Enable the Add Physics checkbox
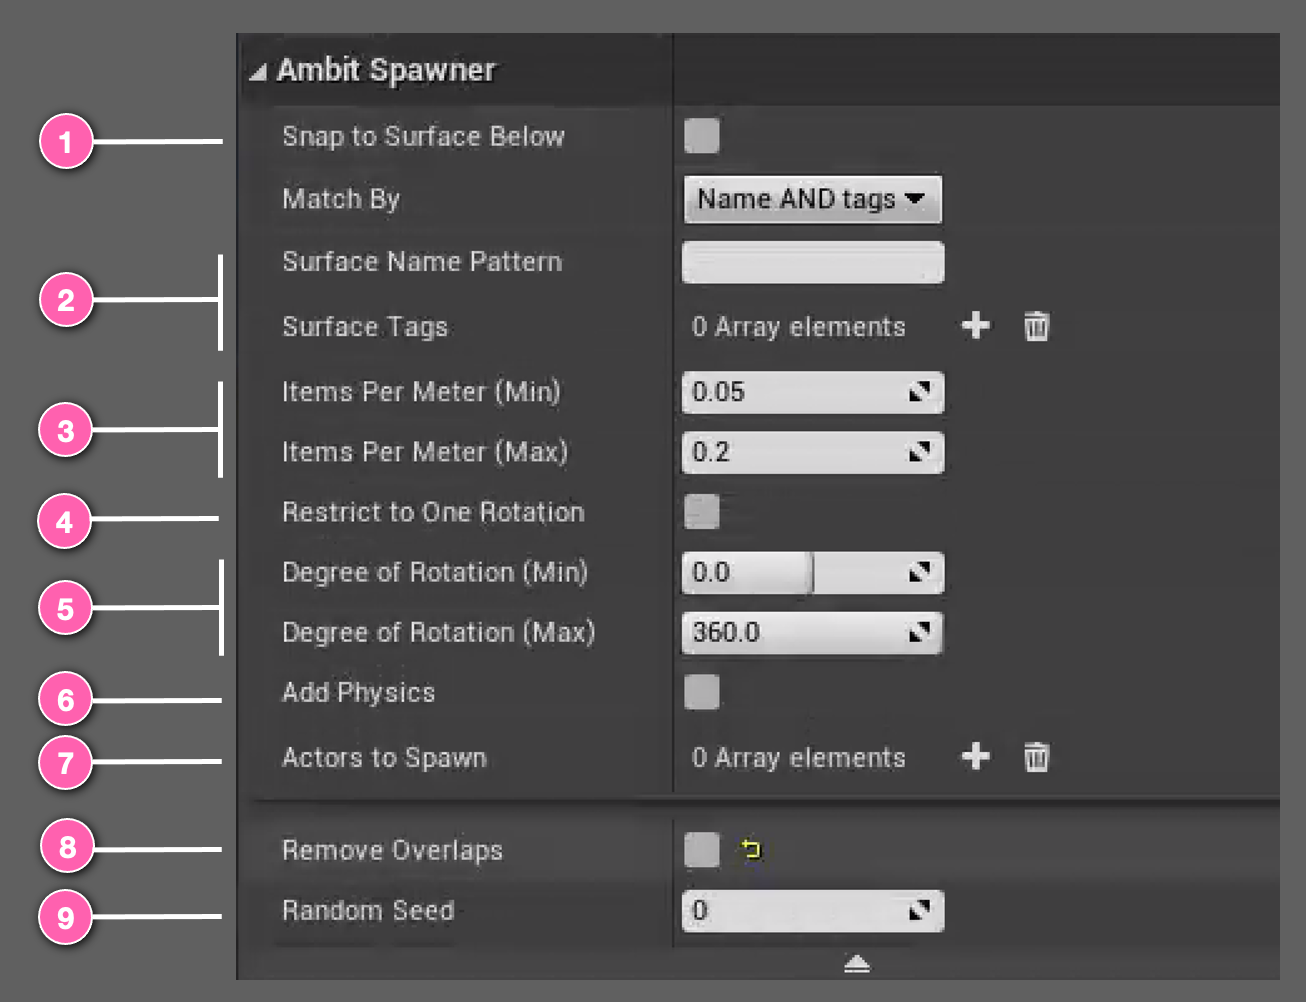Image resolution: width=1306 pixels, height=1002 pixels. [x=702, y=691]
